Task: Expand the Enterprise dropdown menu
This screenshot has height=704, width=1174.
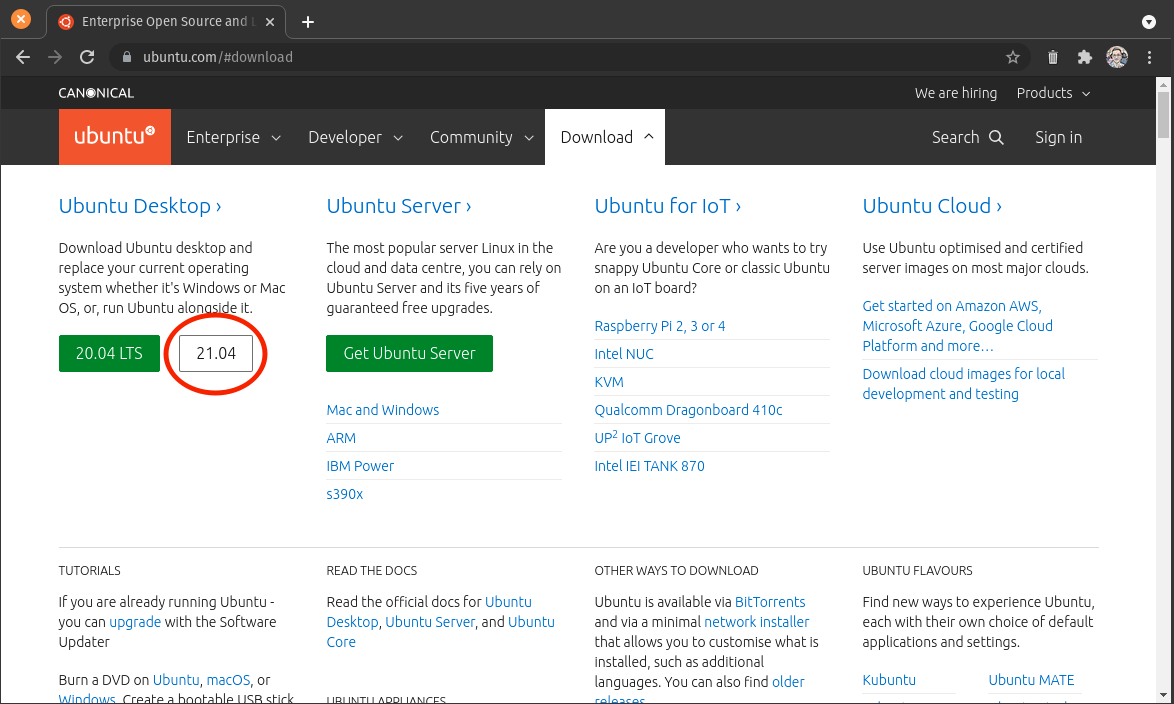Action: point(233,137)
